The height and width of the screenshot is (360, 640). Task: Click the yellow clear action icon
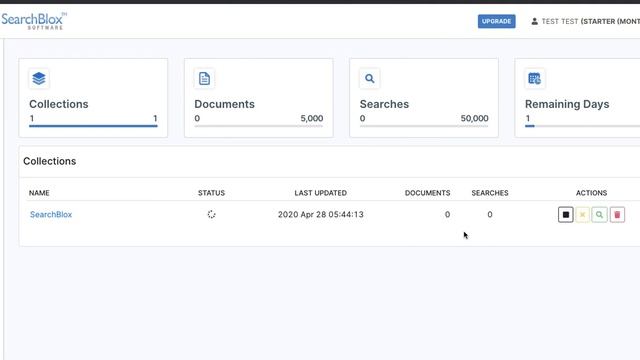coord(582,215)
